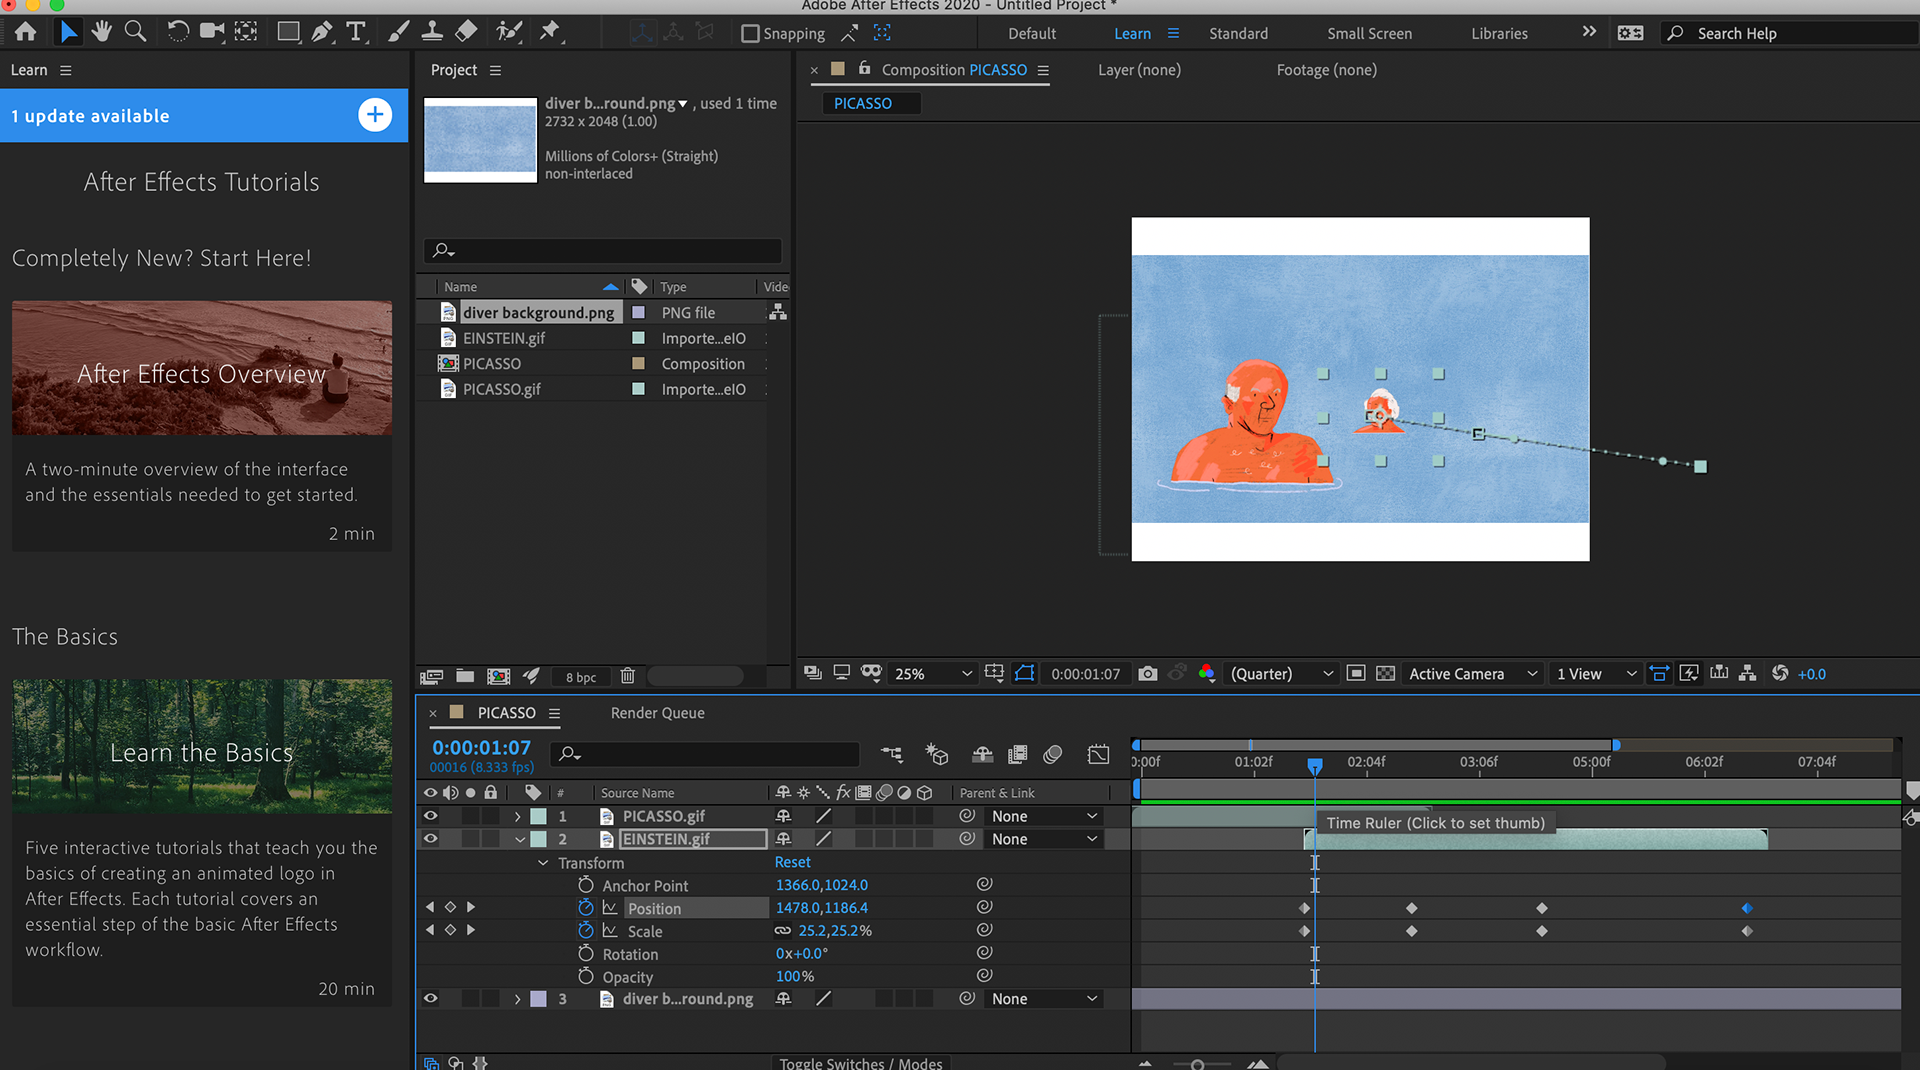Select the Puppet Pin tool
This screenshot has height=1070, width=1920.
[550, 32]
